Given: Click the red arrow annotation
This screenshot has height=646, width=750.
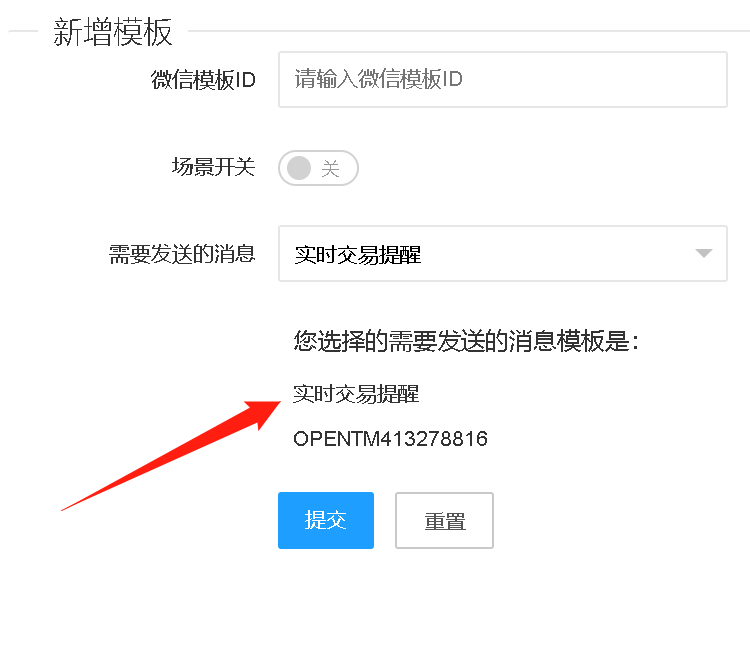Looking at the screenshot, I should pyautogui.click(x=171, y=456).
